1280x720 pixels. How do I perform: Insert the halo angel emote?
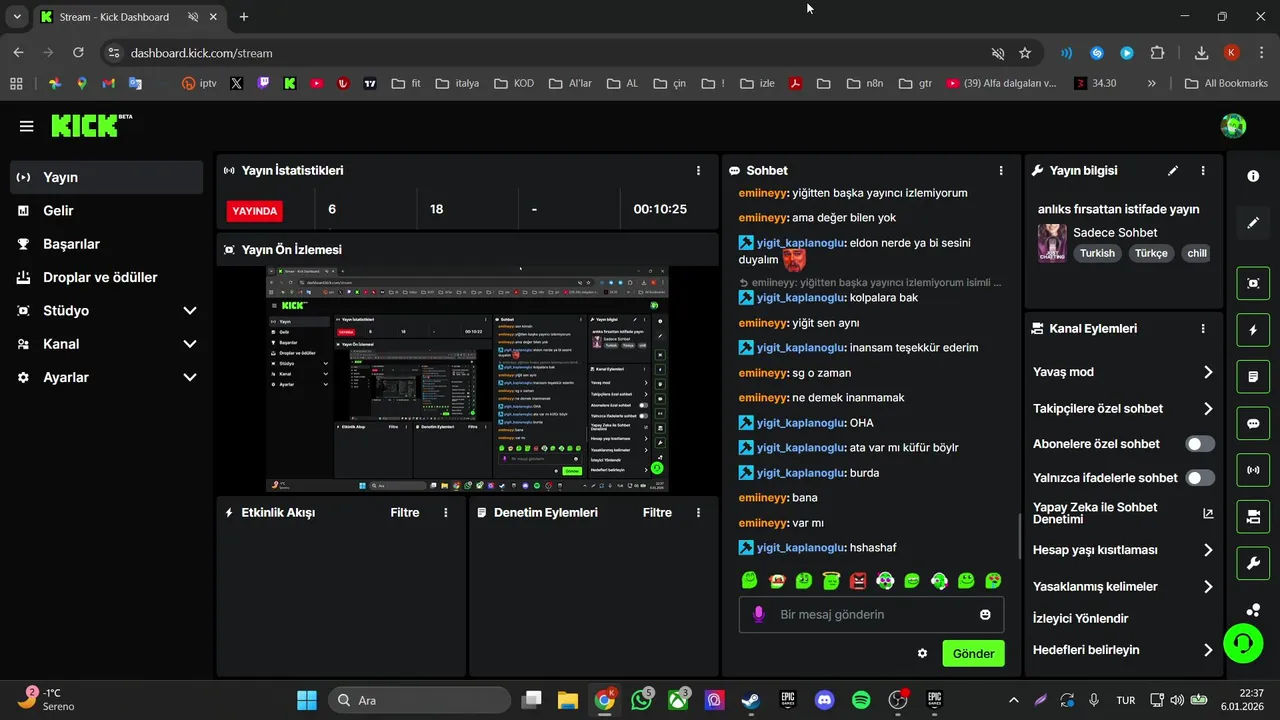[x=831, y=580]
